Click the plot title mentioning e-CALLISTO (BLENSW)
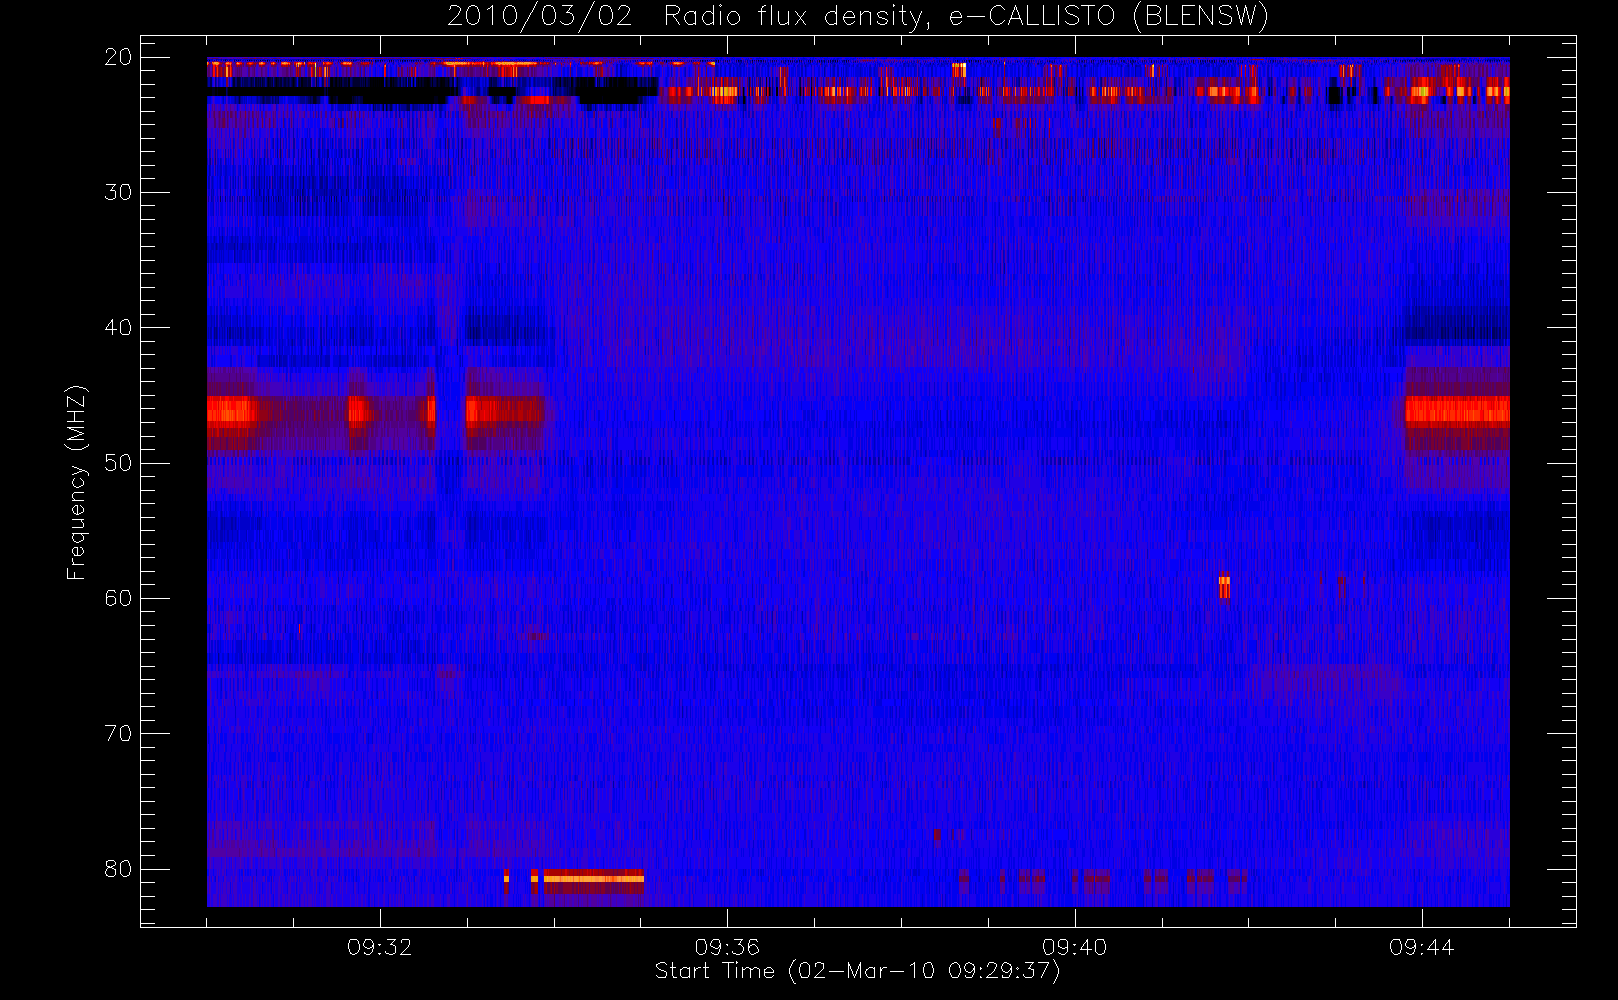1618x1000 pixels. tap(858, 17)
